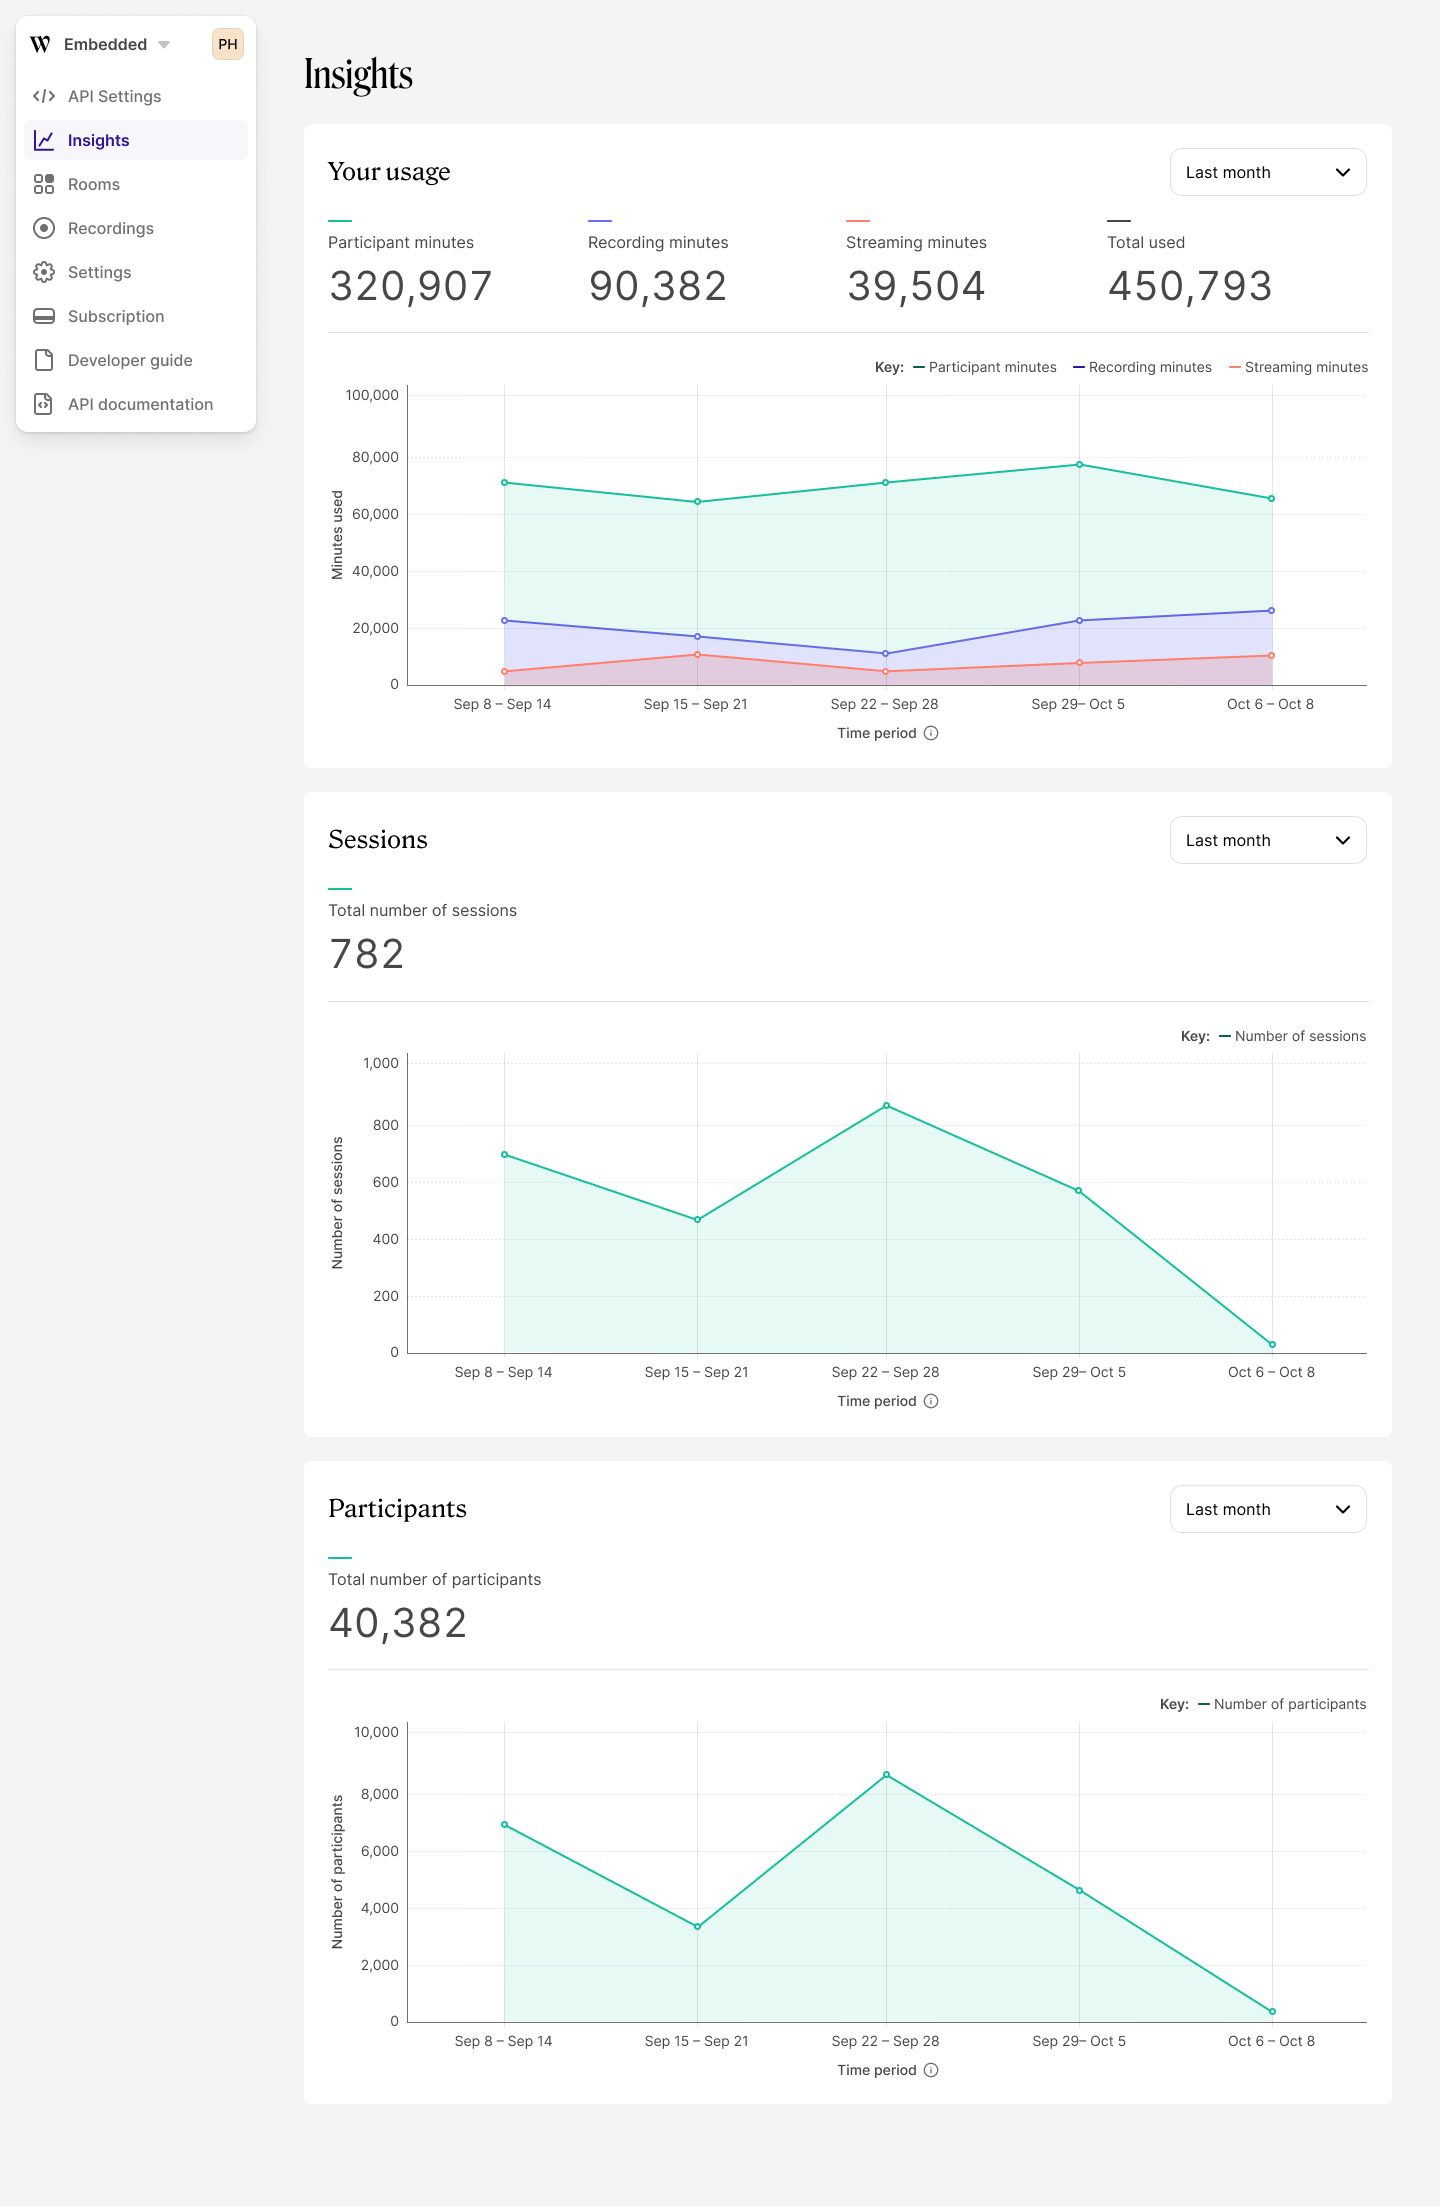Click the Rooms grid icon

(44, 184)
